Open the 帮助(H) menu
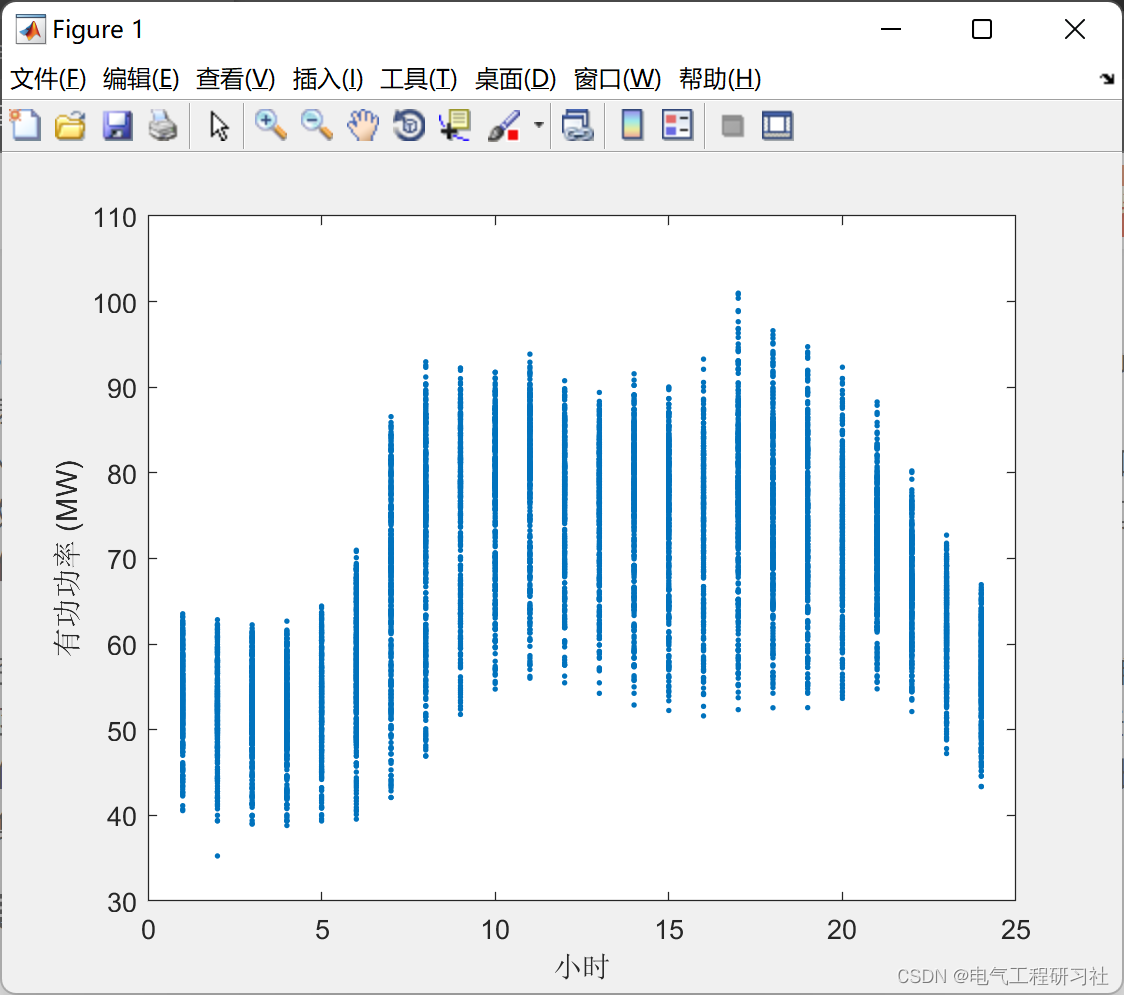The image size is (1124, 995). (720, 79)
